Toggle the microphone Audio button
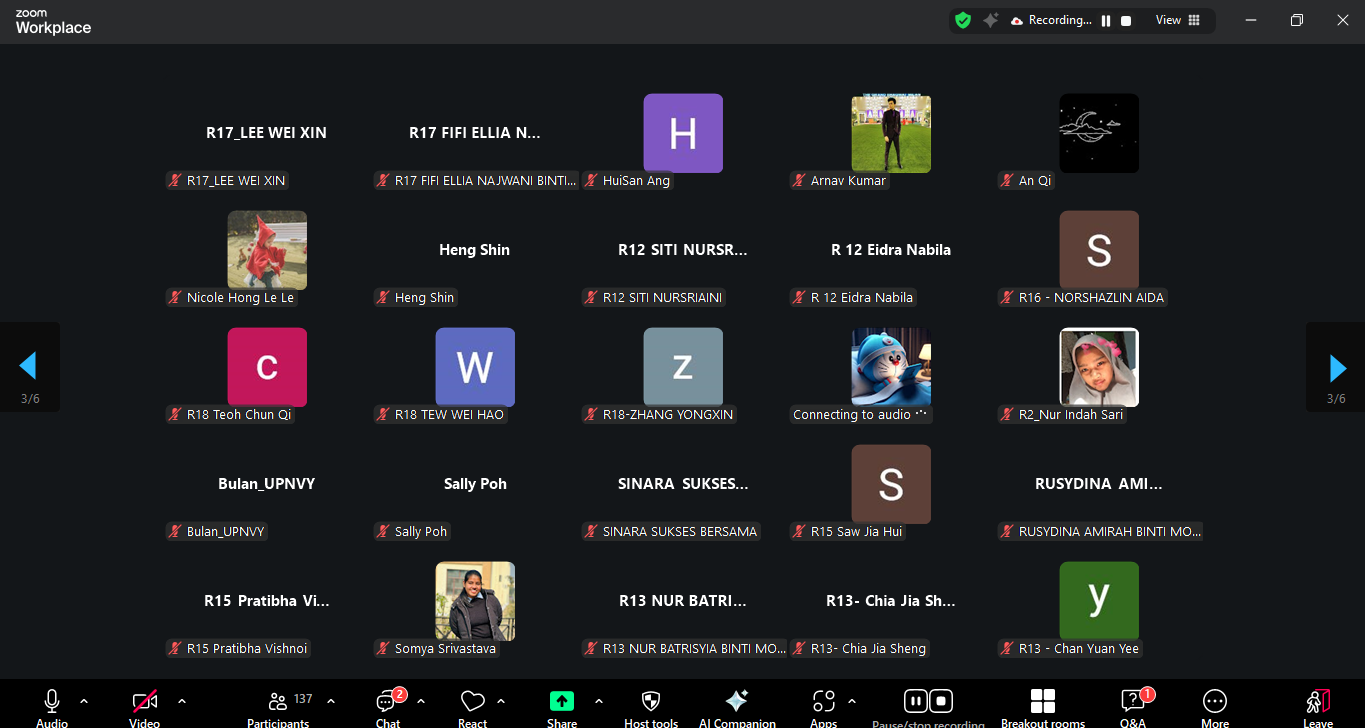Screen dimensions: 1365x728 tap(52, 702)
